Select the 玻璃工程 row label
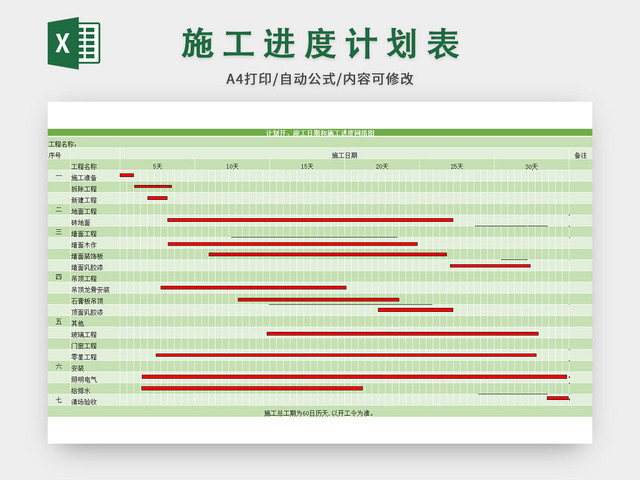The height and width of the screenshot is (480, 640). pyautogui.click(x=84, y=335)
